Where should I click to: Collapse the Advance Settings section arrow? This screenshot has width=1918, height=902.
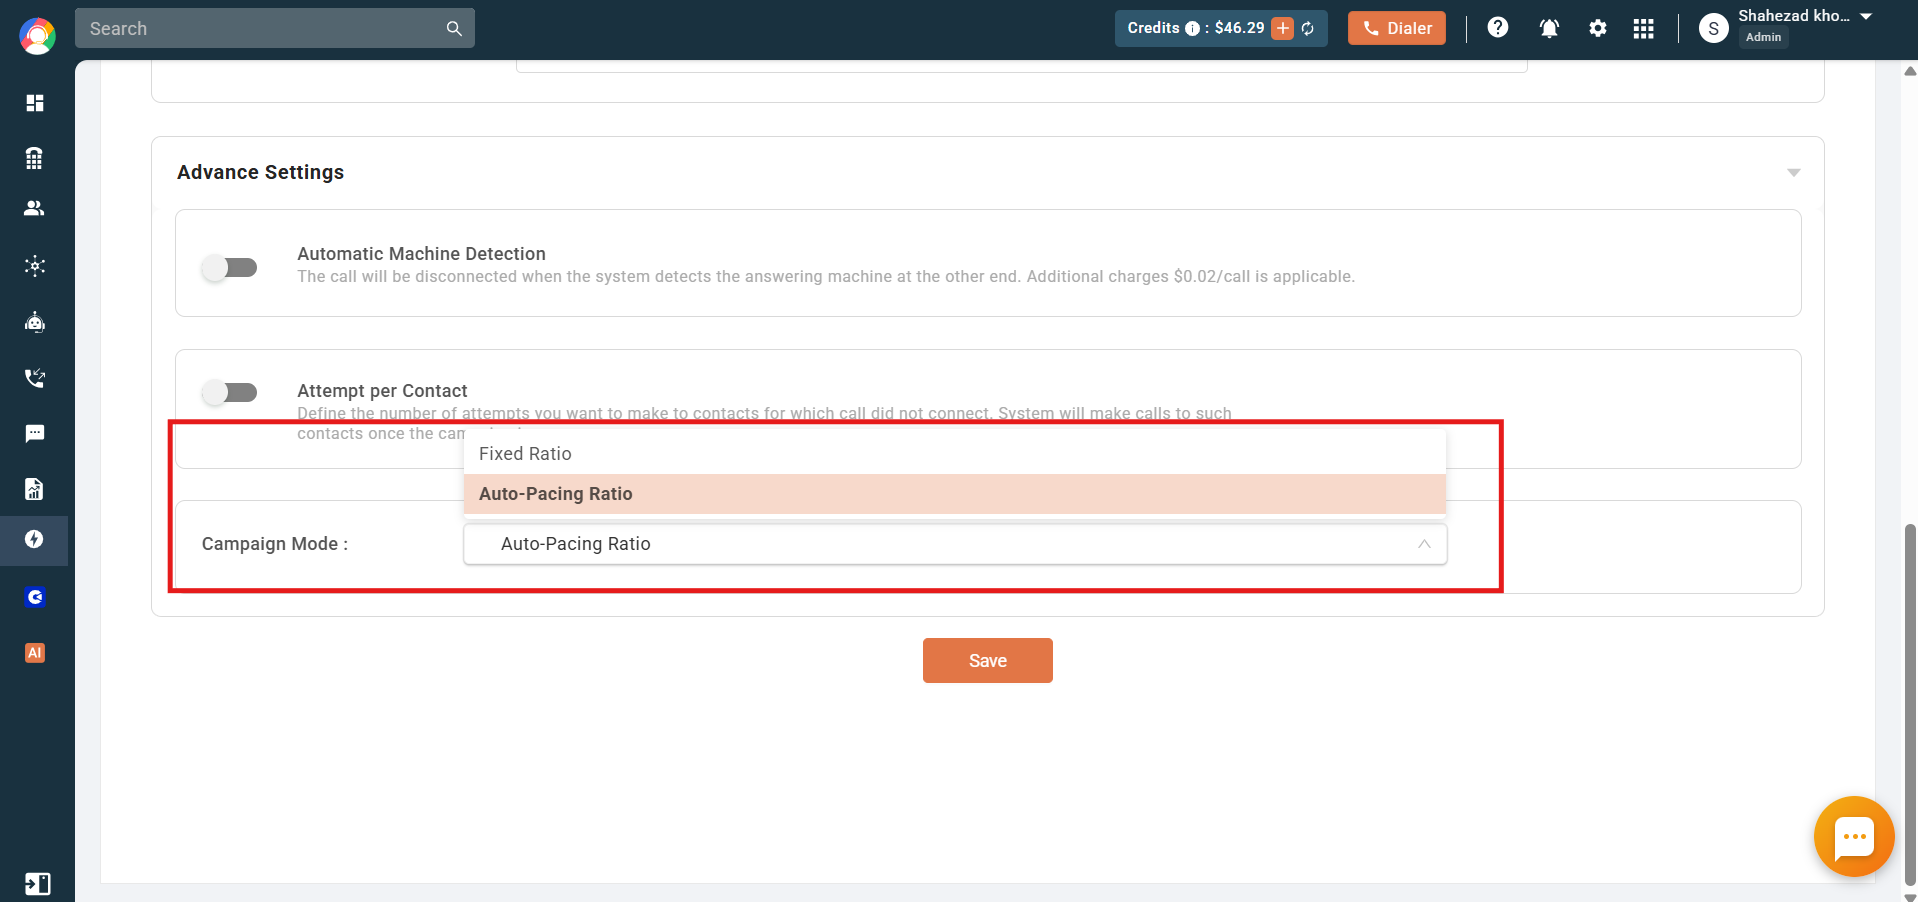(x=1794, y=173)
